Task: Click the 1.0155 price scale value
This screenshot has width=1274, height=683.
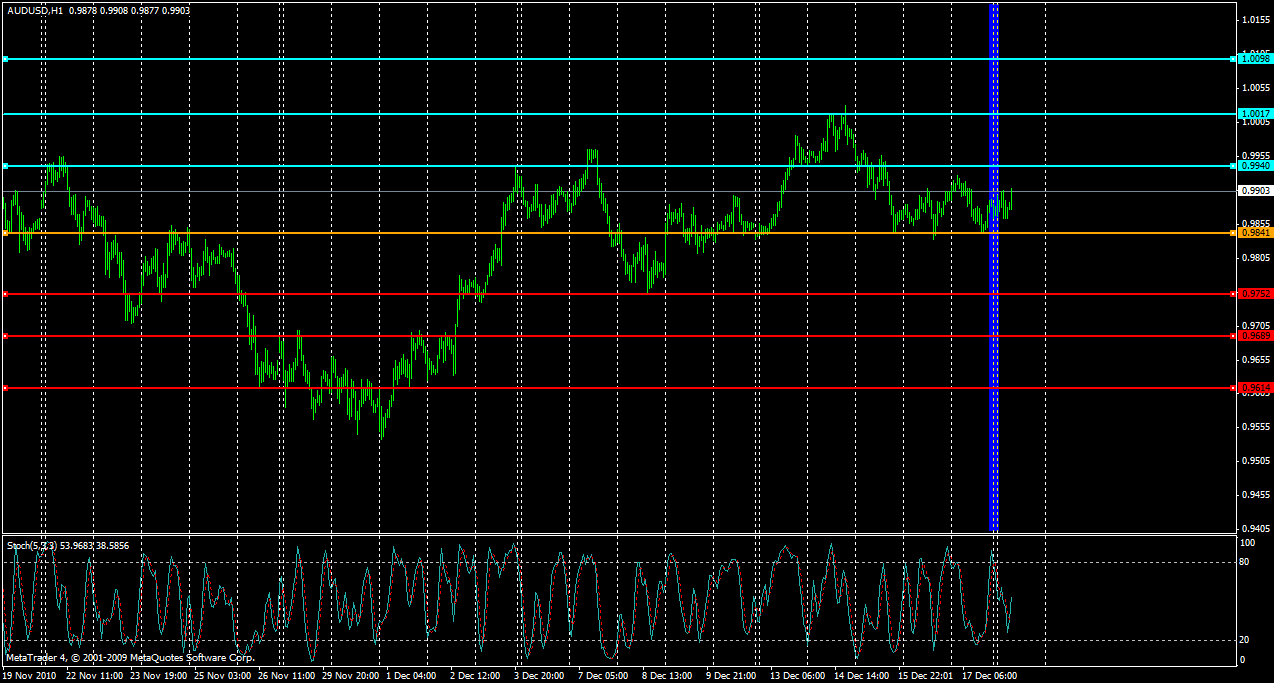Action: click(x=1255, y=20)
